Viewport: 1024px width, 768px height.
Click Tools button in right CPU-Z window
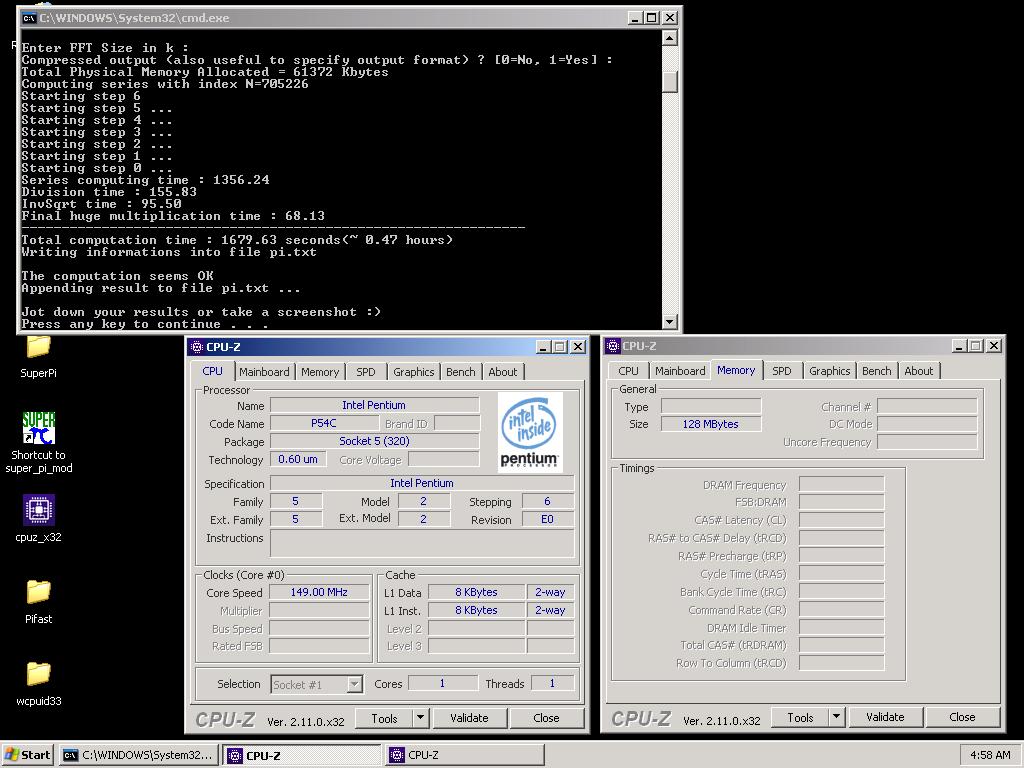[x=800, y=718]
